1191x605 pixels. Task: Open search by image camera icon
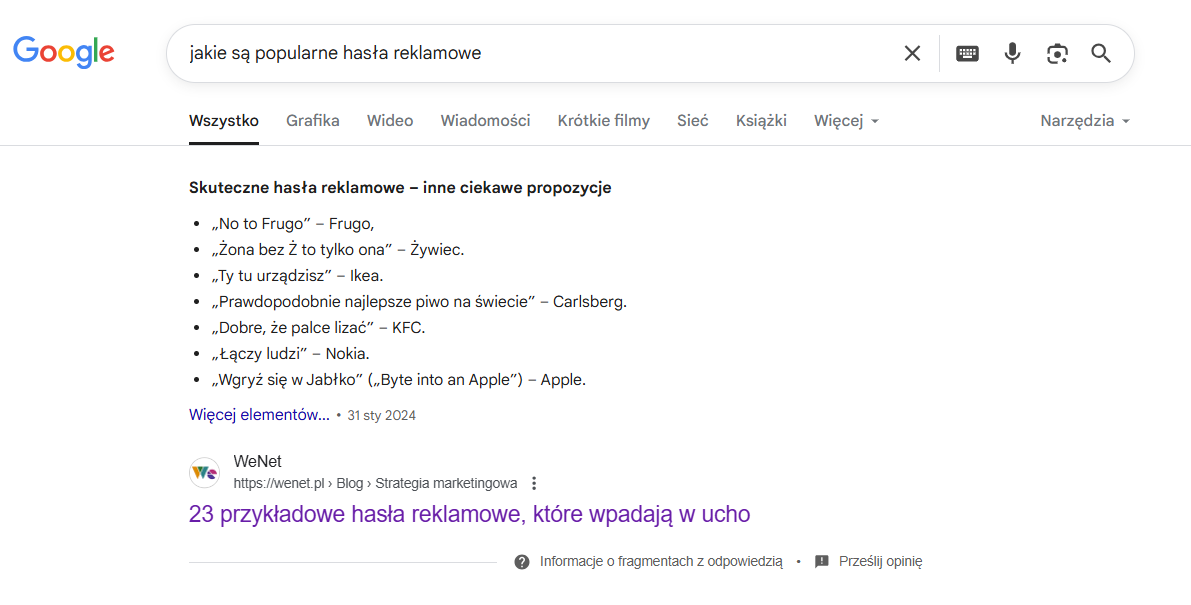pyautogui.click(x=1057, y=53)
